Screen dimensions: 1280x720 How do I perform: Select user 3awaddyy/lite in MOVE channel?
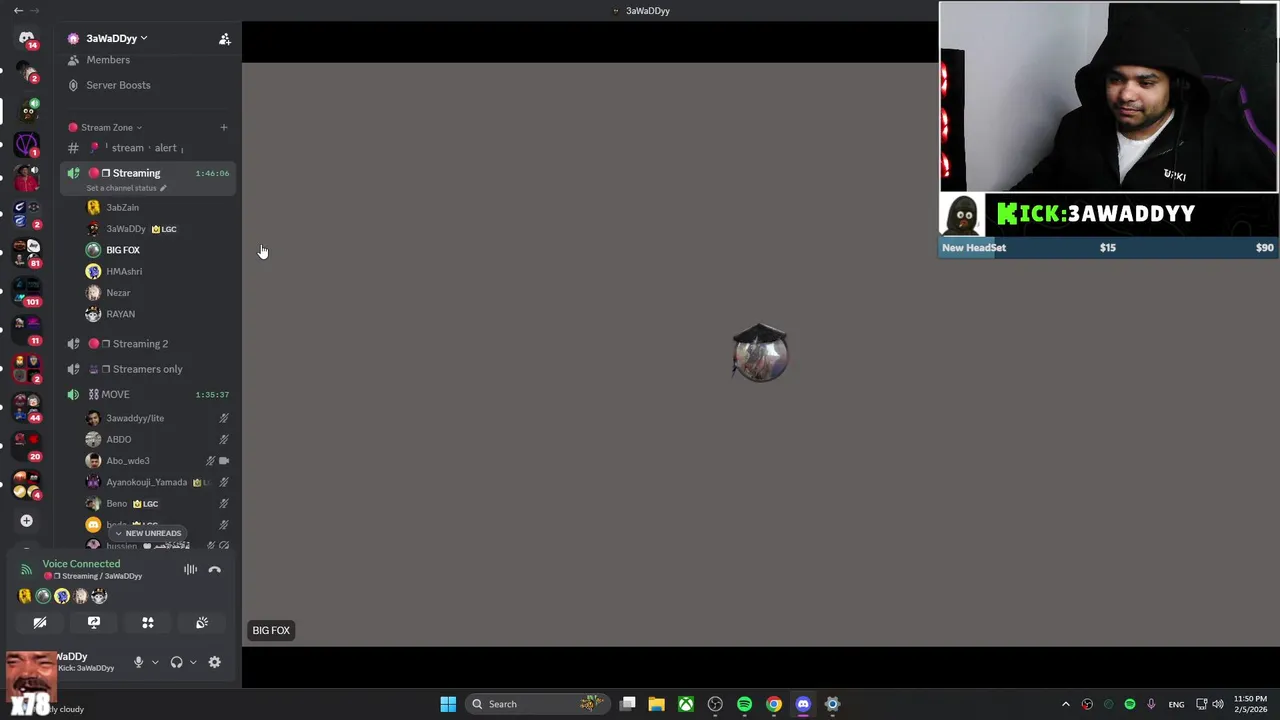(135, 419)
